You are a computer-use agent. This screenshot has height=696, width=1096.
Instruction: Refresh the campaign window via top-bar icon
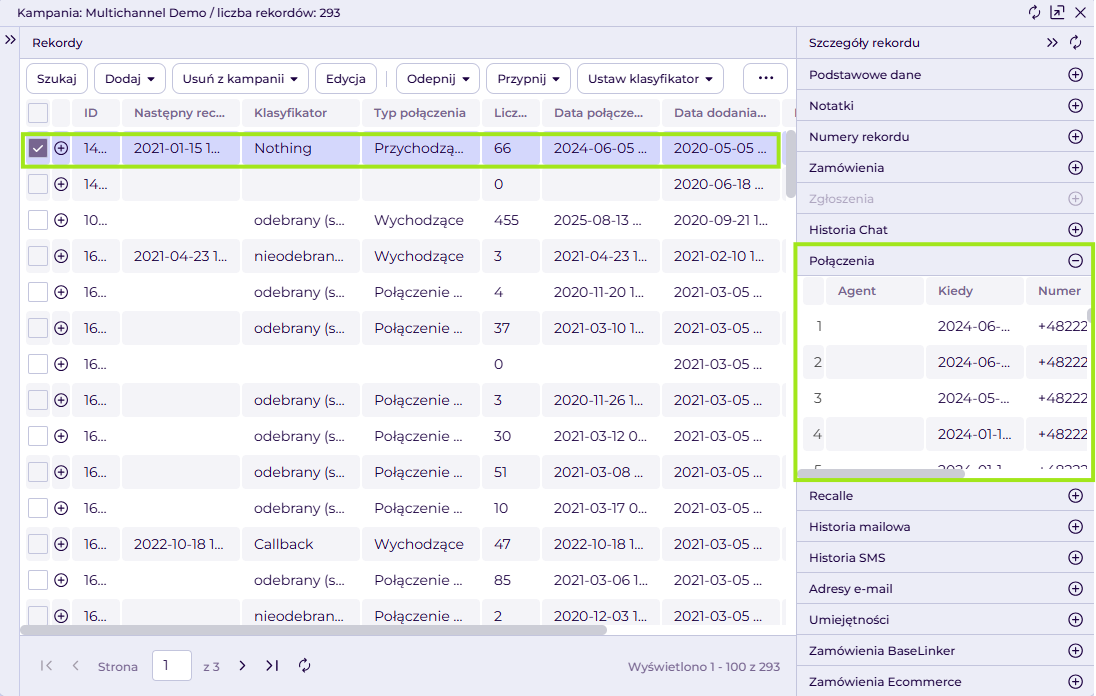(1034, 13)
